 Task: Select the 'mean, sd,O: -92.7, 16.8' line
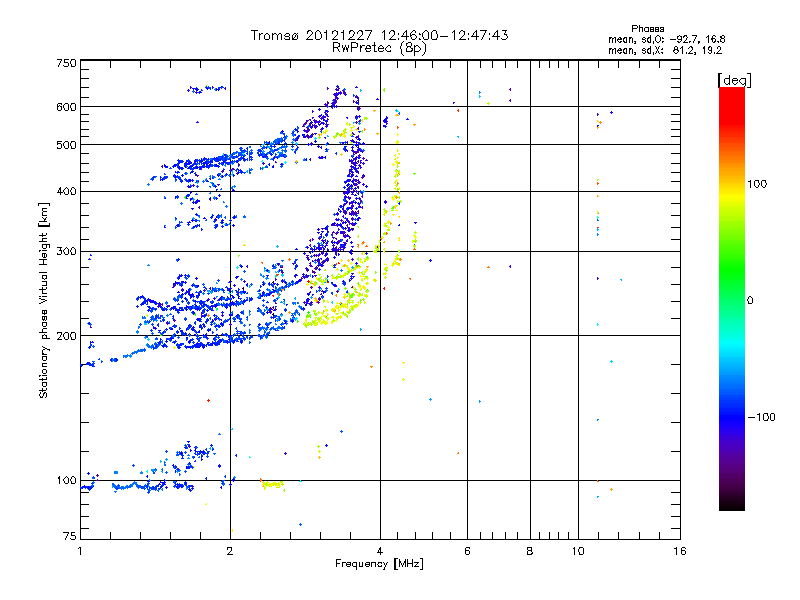tap(666, 39)
